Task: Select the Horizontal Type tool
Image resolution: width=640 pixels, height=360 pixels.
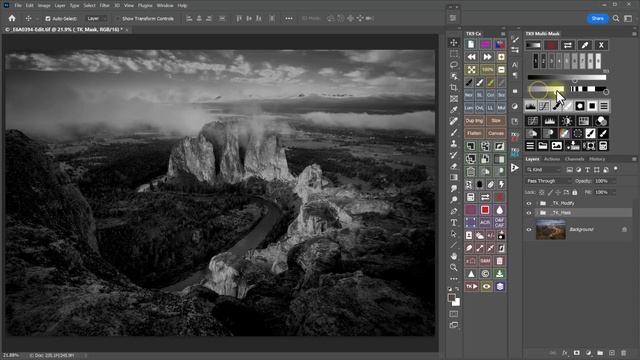Action: pos(454,222)
